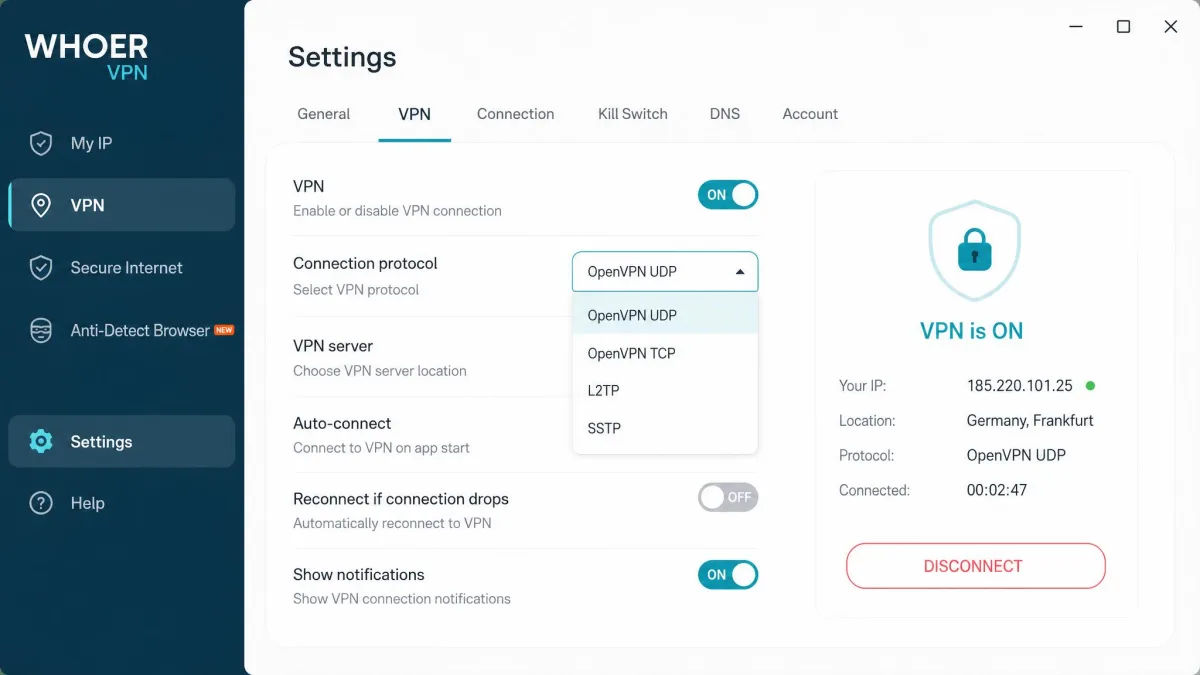Viewport: 1200px width, 675px height.
Task: Choose SSTP from protocol list
Action: [x=665, y=428]
